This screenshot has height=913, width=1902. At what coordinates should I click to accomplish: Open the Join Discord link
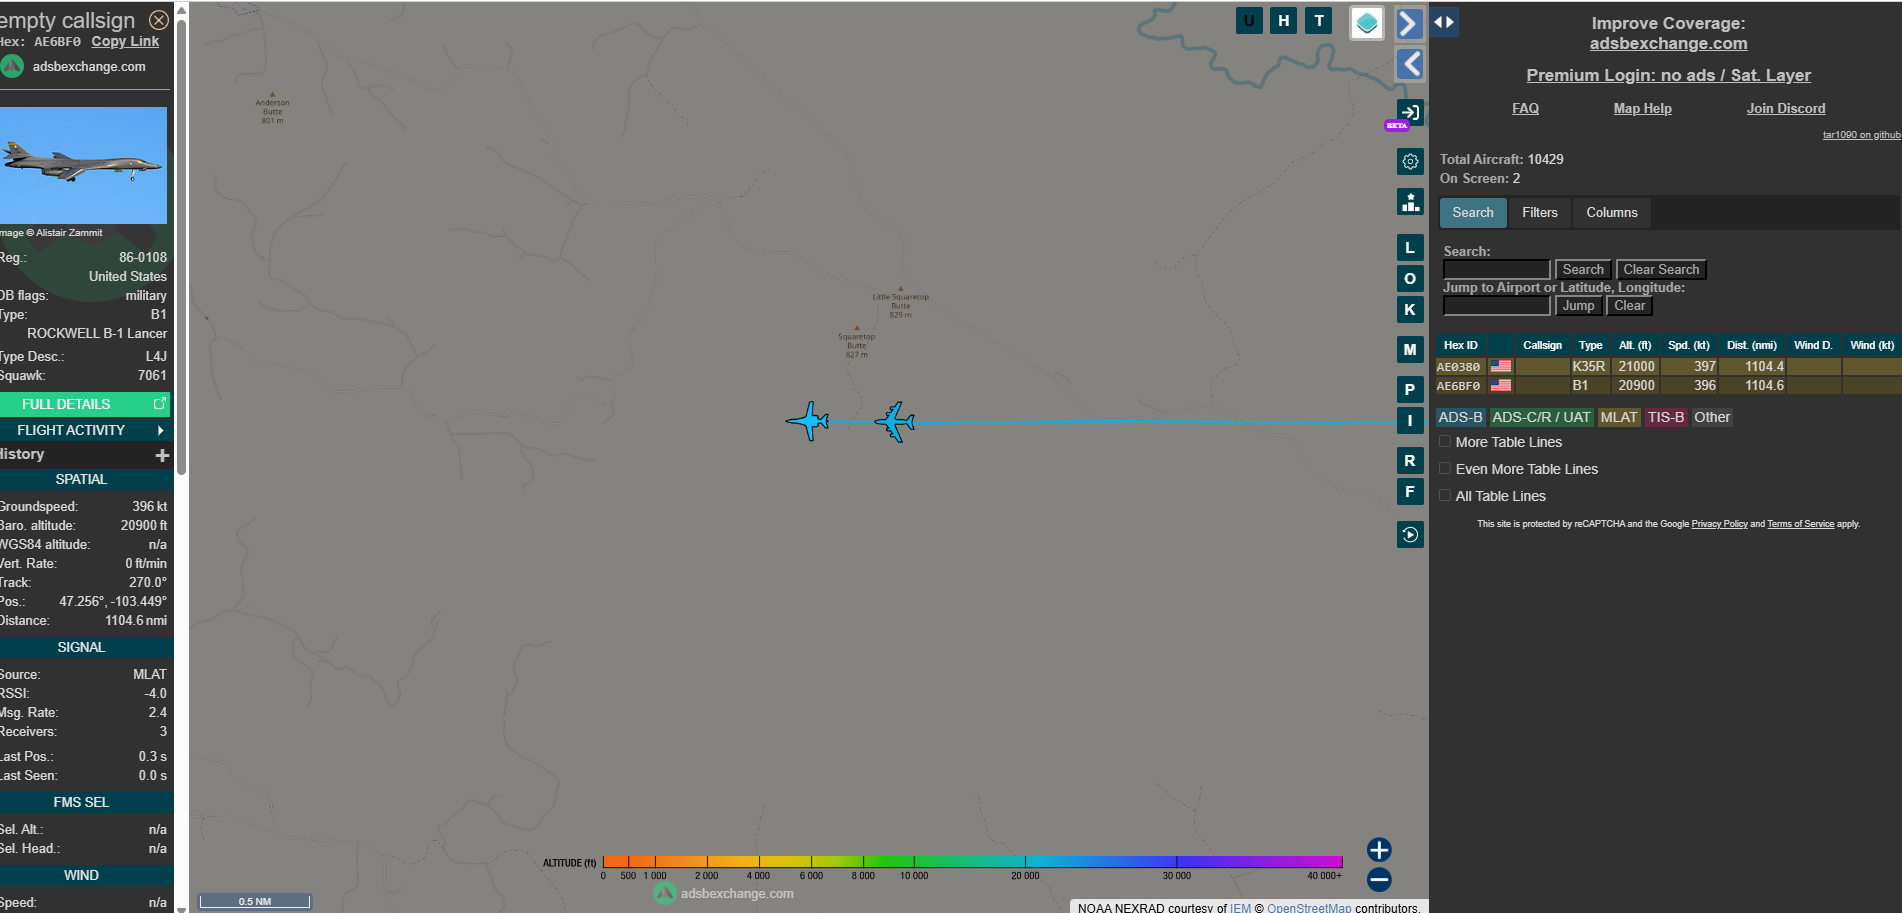(x=1786, y=108)
